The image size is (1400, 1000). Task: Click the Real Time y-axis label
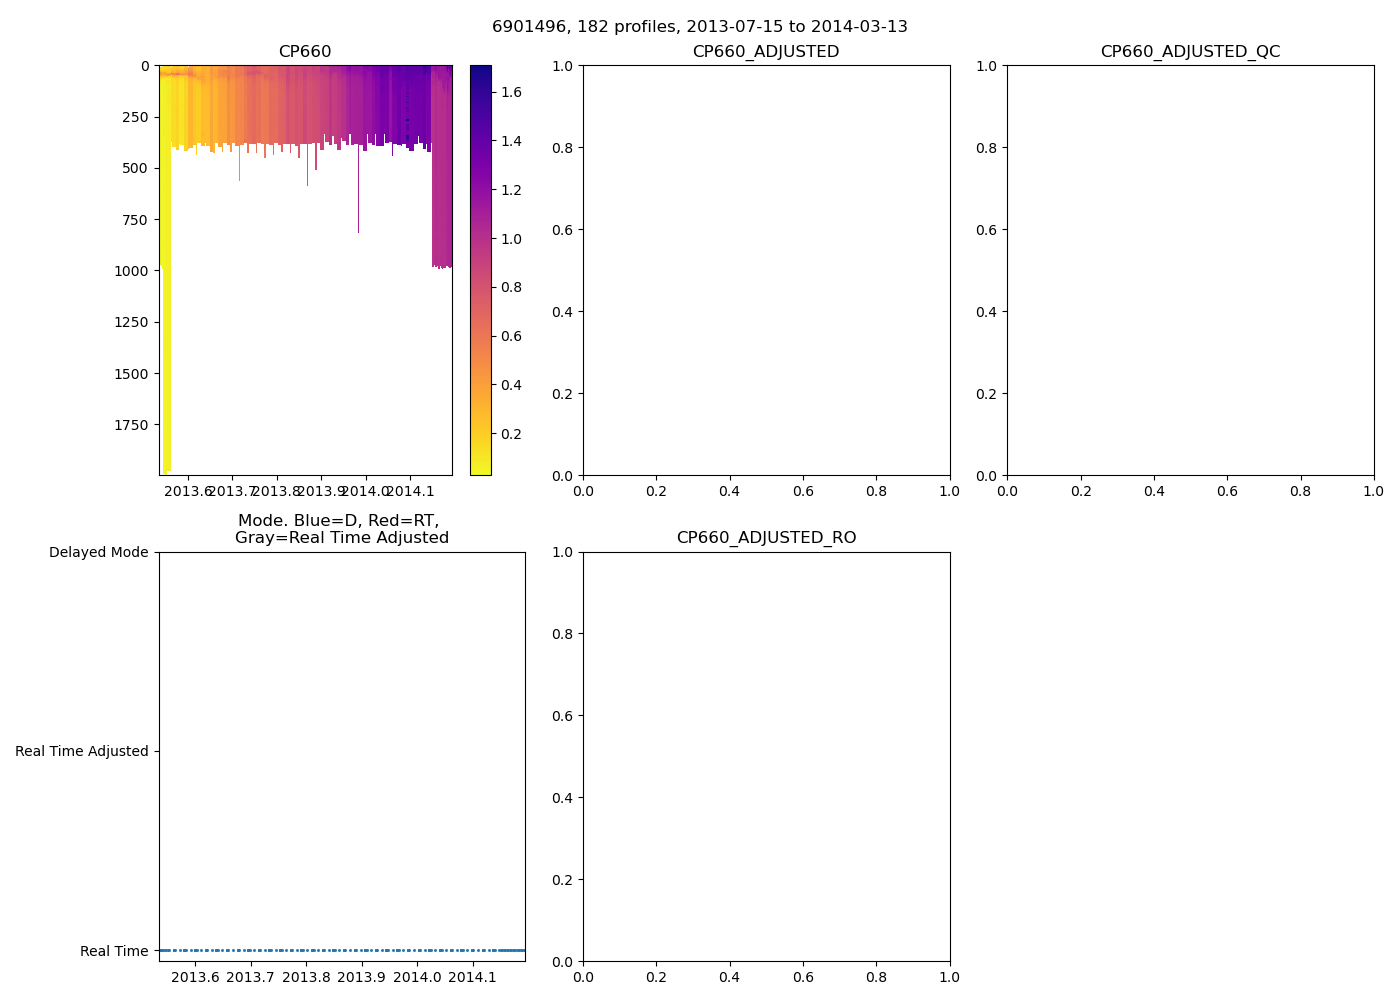(113, 951)
